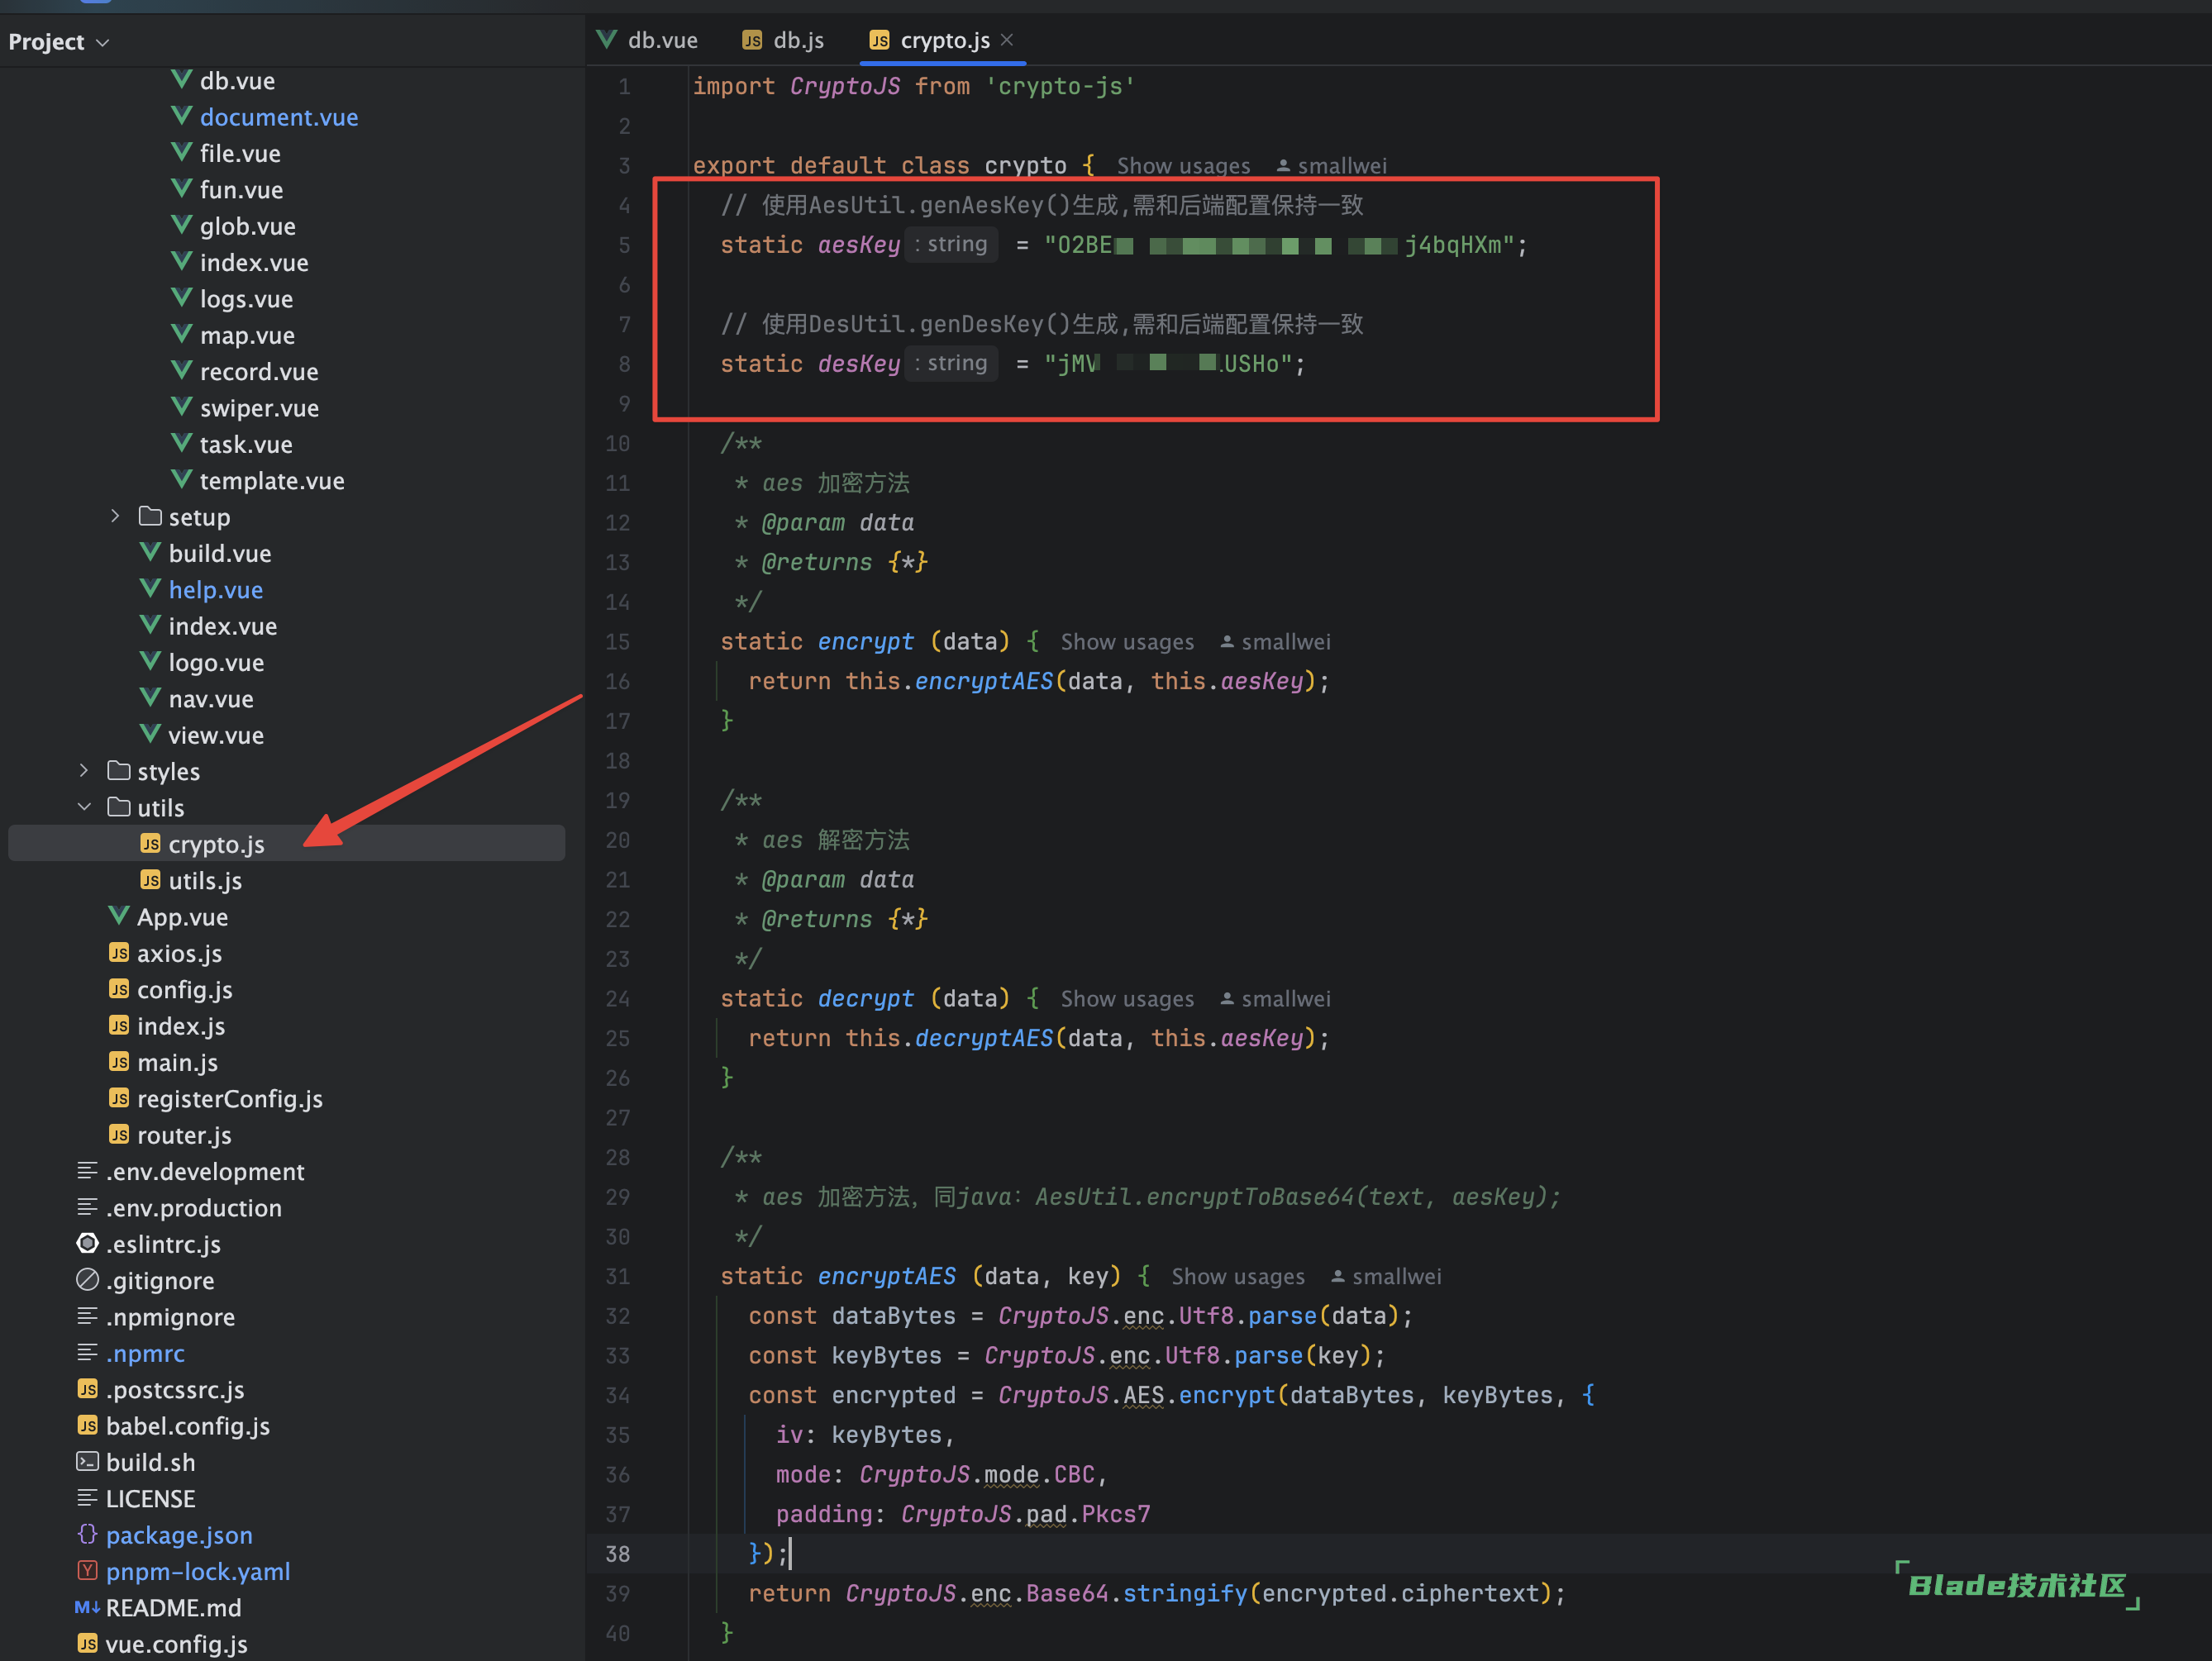
Task: Click the ESLint icon beside .eslintrc.js
Action: click(88, 1243)
